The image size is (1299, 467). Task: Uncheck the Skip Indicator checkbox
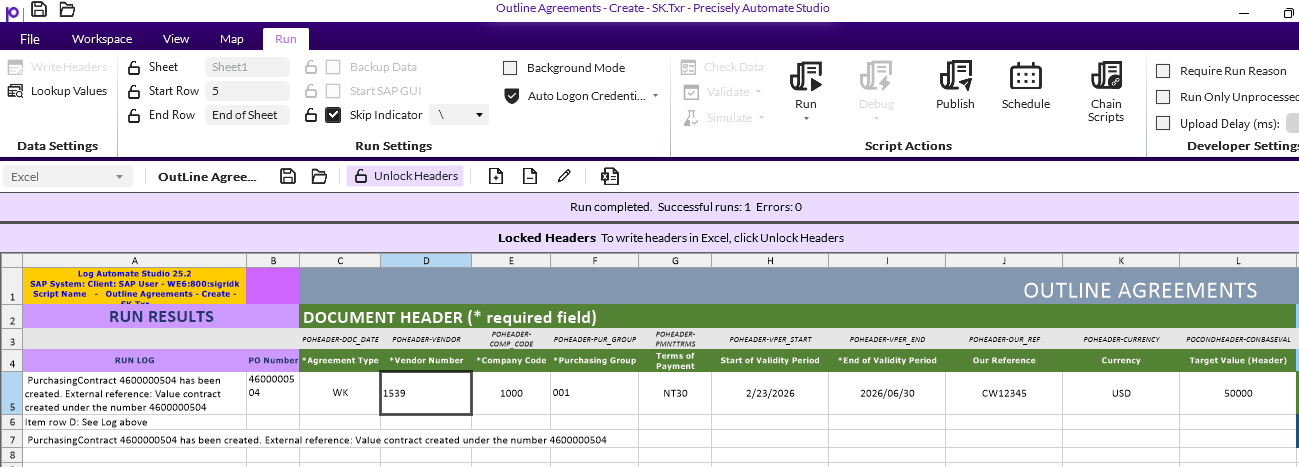[334, 115]
